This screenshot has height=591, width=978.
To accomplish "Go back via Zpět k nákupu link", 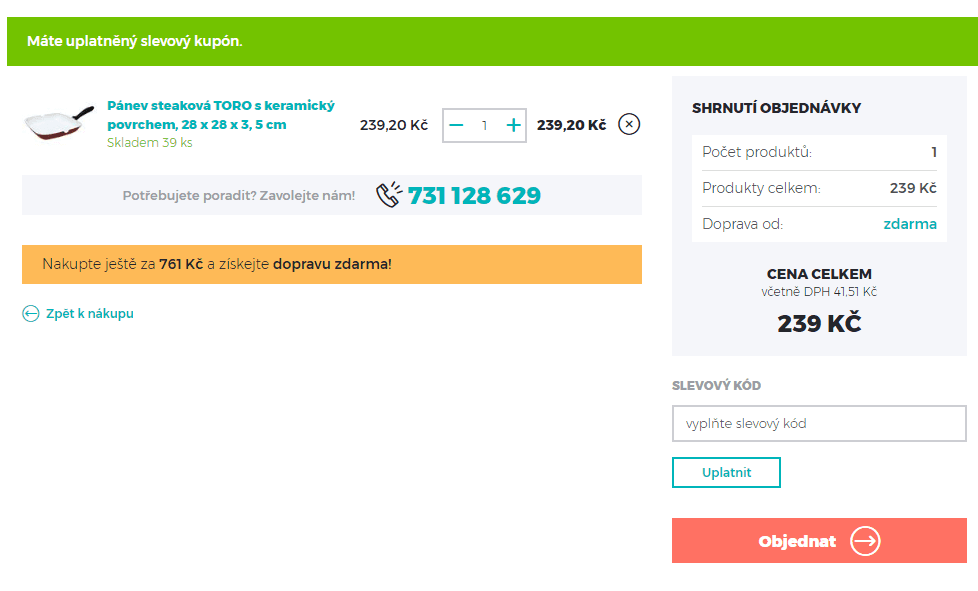I will click(89, 314).
